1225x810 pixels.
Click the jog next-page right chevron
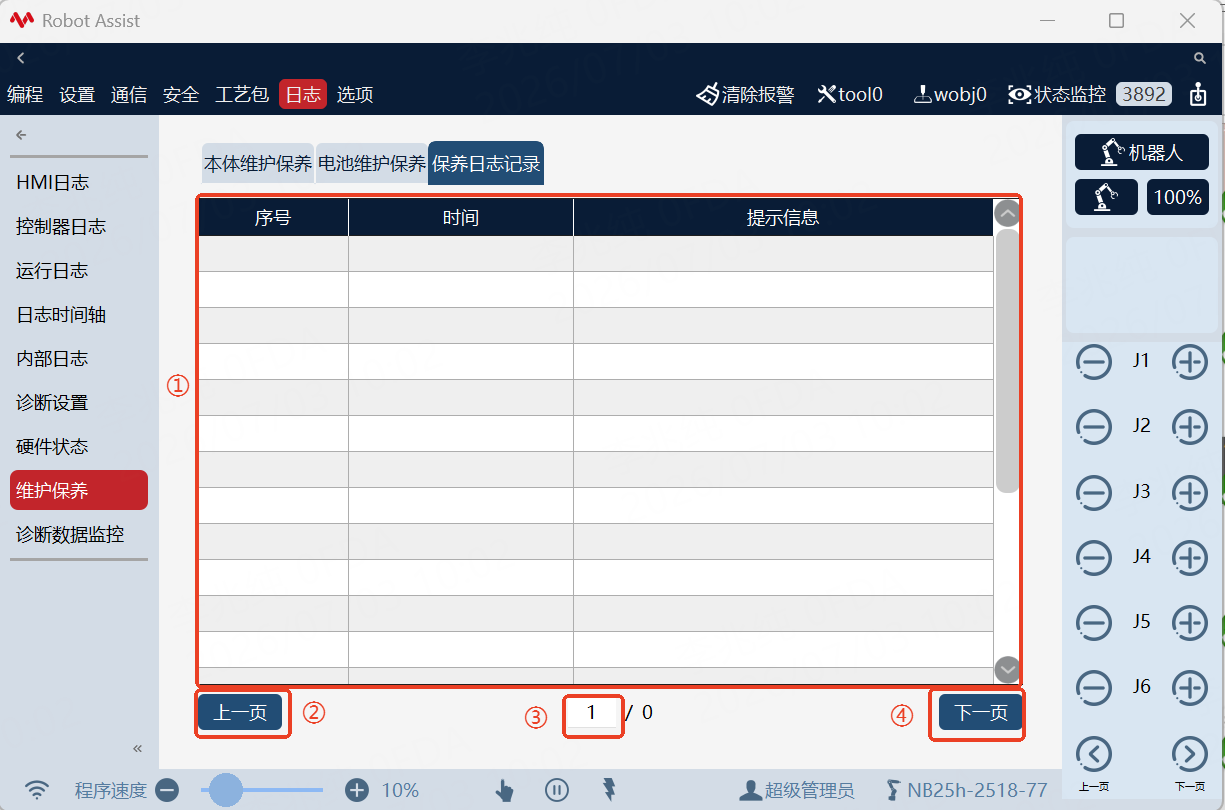click(1189, 753)
